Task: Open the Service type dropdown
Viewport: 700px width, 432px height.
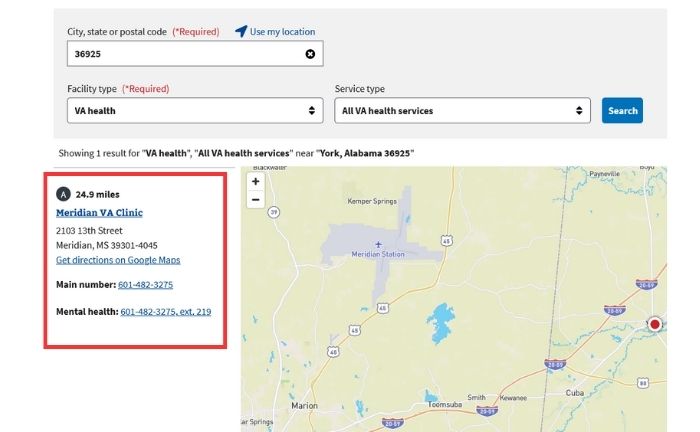Action: (x=462, y=110)
